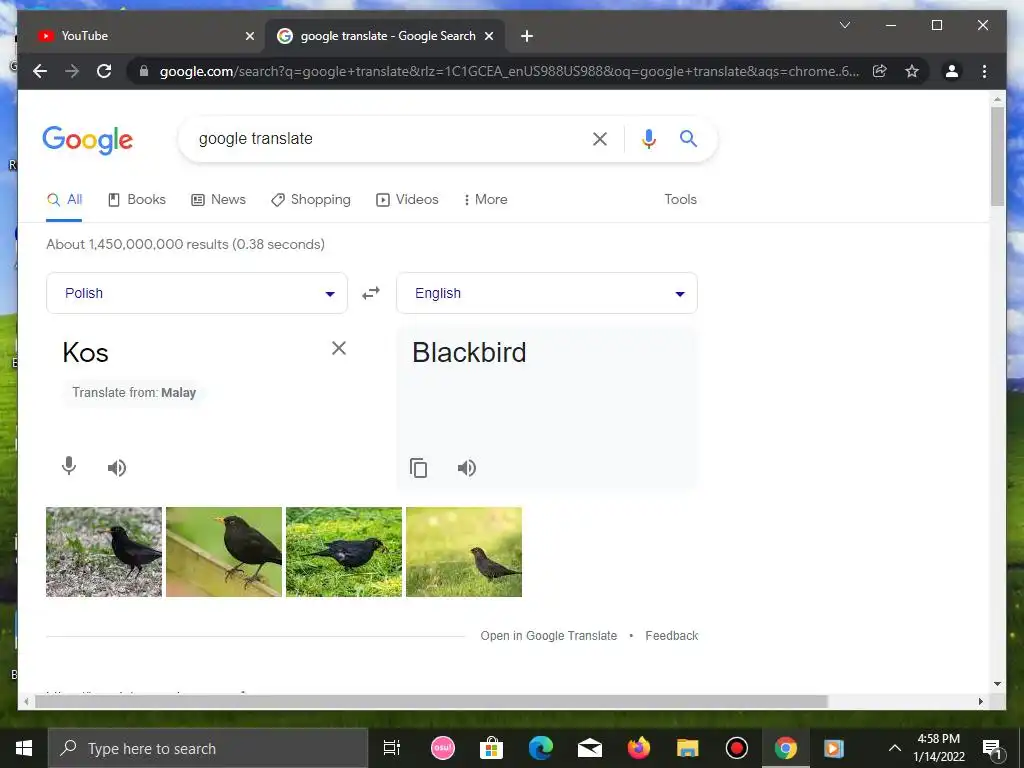Swap the source and target languages

(x=371, y=293)
